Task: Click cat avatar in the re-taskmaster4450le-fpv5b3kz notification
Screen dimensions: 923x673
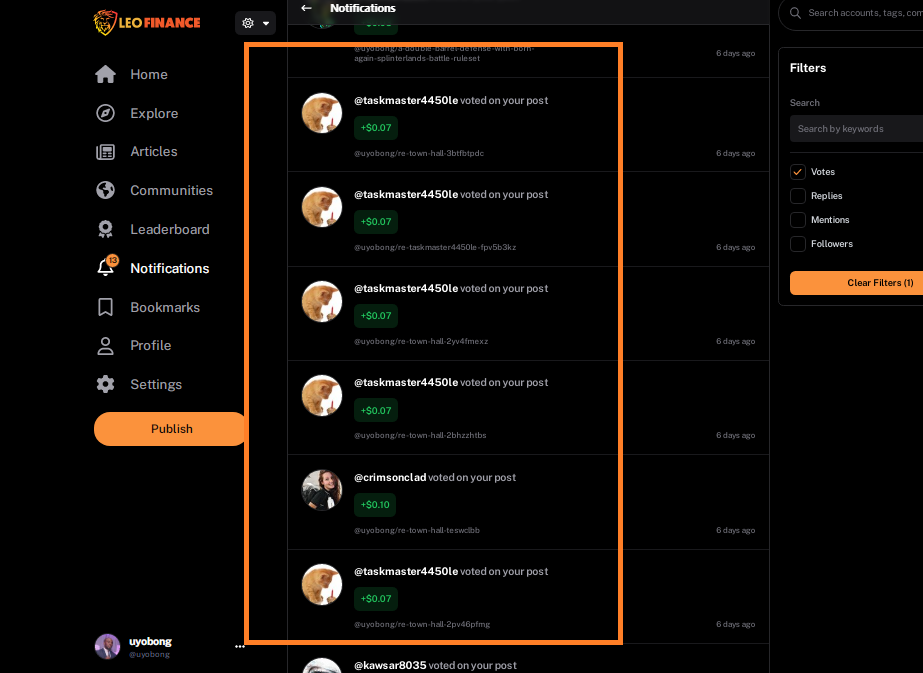Action: click(x=322, y=207)
